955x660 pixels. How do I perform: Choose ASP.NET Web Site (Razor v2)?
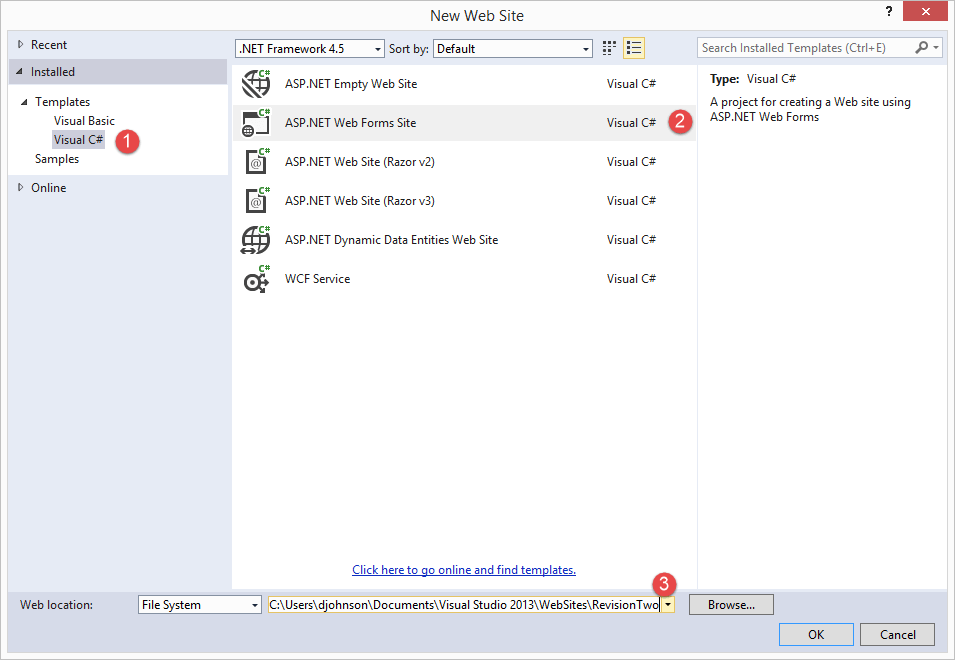pos(464,162)
